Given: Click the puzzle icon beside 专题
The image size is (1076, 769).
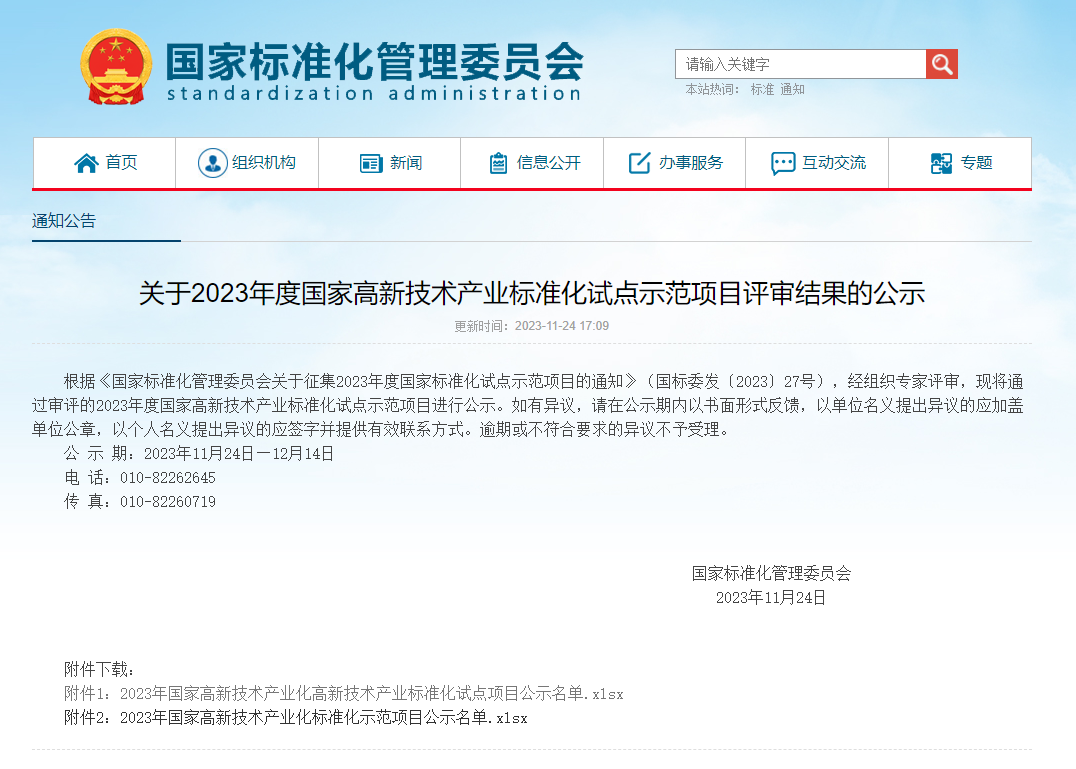Looking at the screenshot, I should tap(941, 163).
